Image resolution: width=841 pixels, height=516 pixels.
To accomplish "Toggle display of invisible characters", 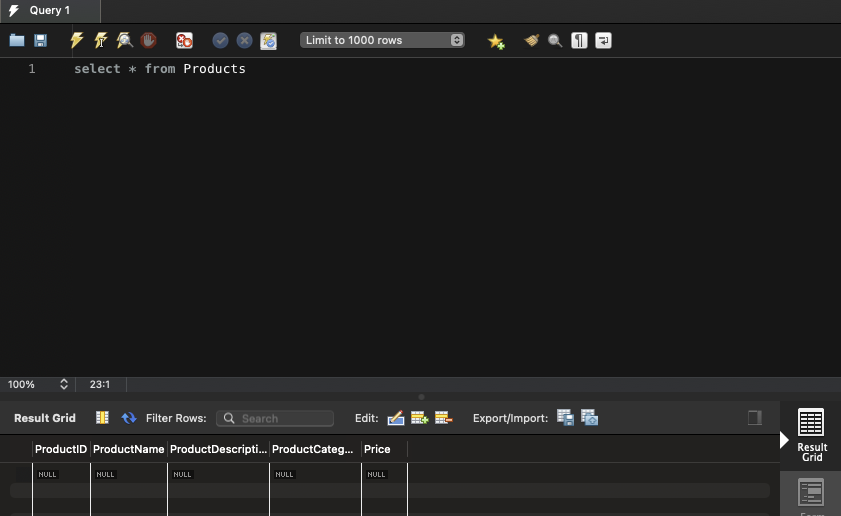I will (579, 41).
